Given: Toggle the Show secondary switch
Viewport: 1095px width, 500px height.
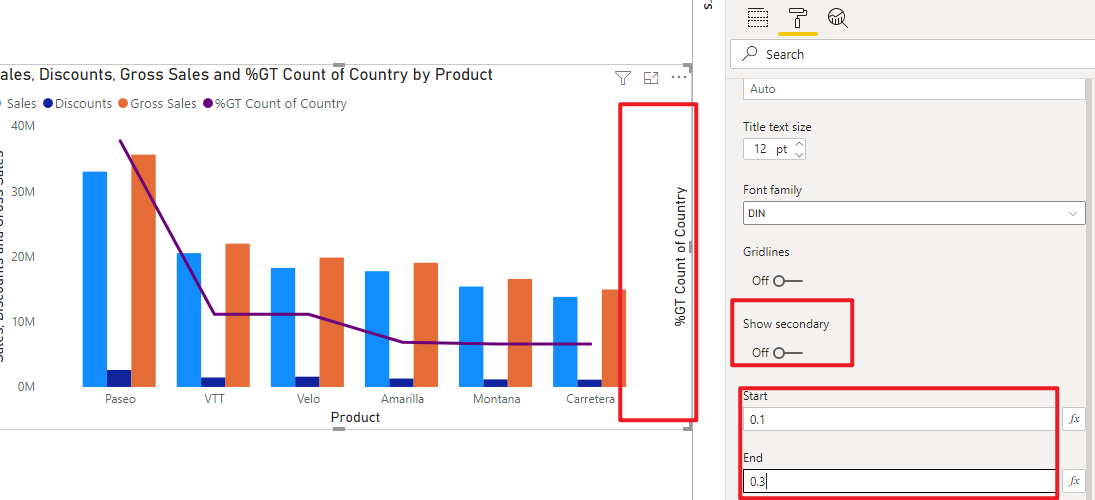Looking at the screenshot, I should tap(788, 353).
